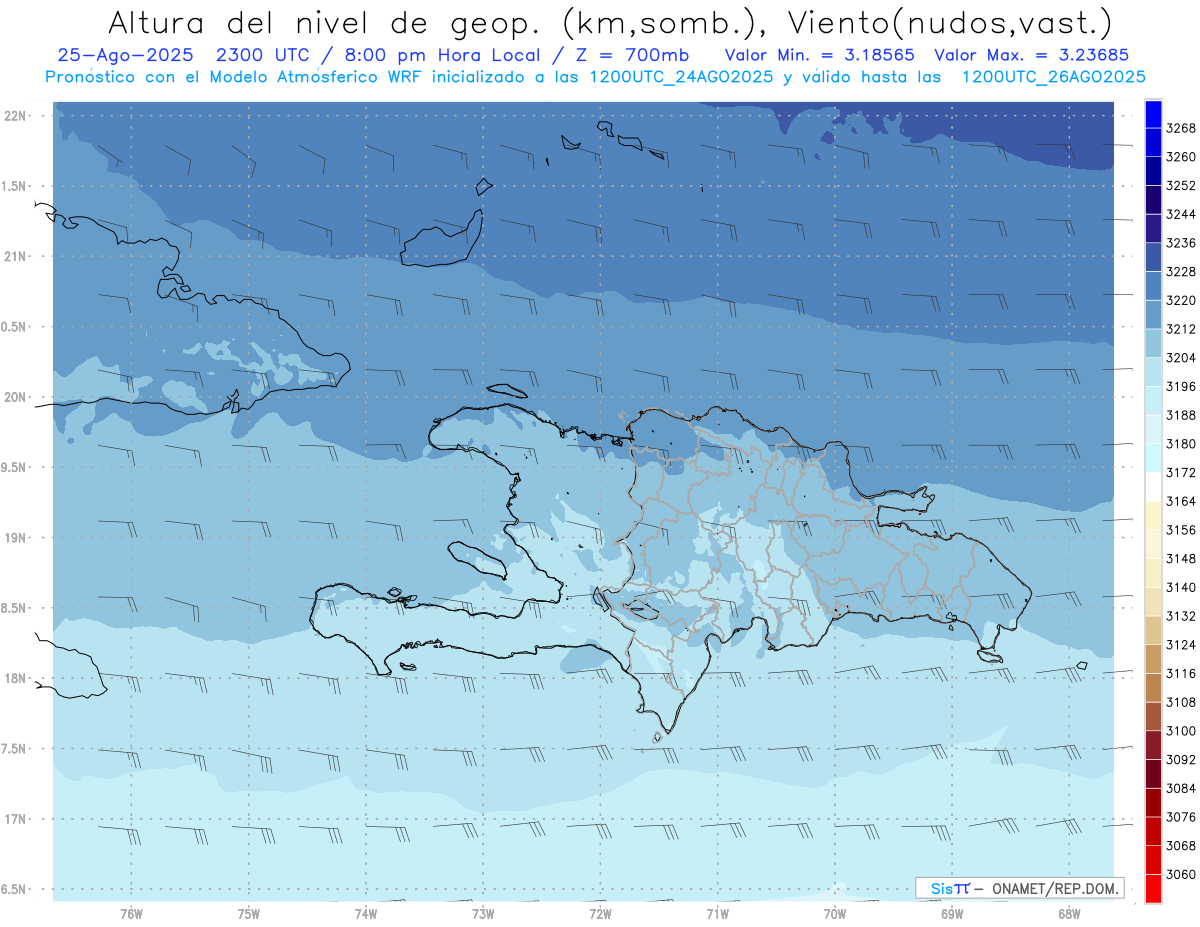Click the color scale value 3220

[x=1181, y=300]
